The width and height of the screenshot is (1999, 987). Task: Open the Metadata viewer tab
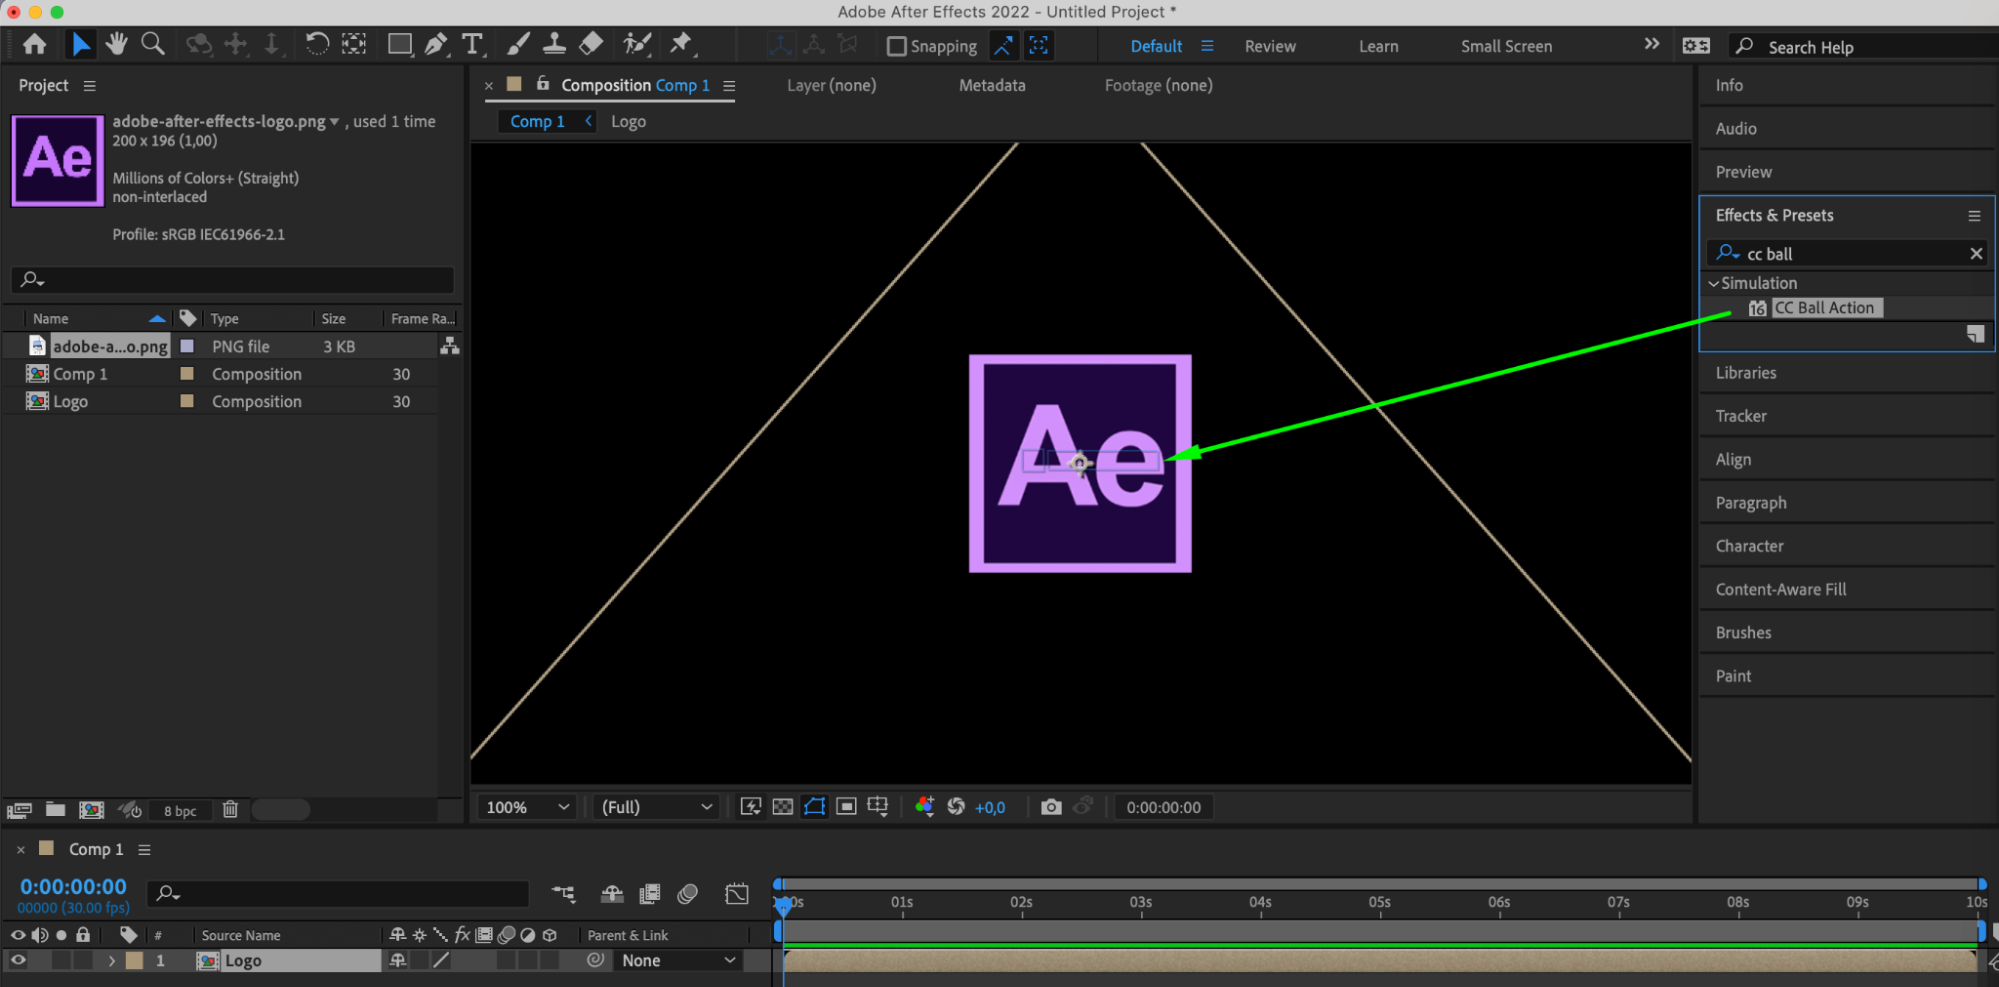tap(992, 85)
